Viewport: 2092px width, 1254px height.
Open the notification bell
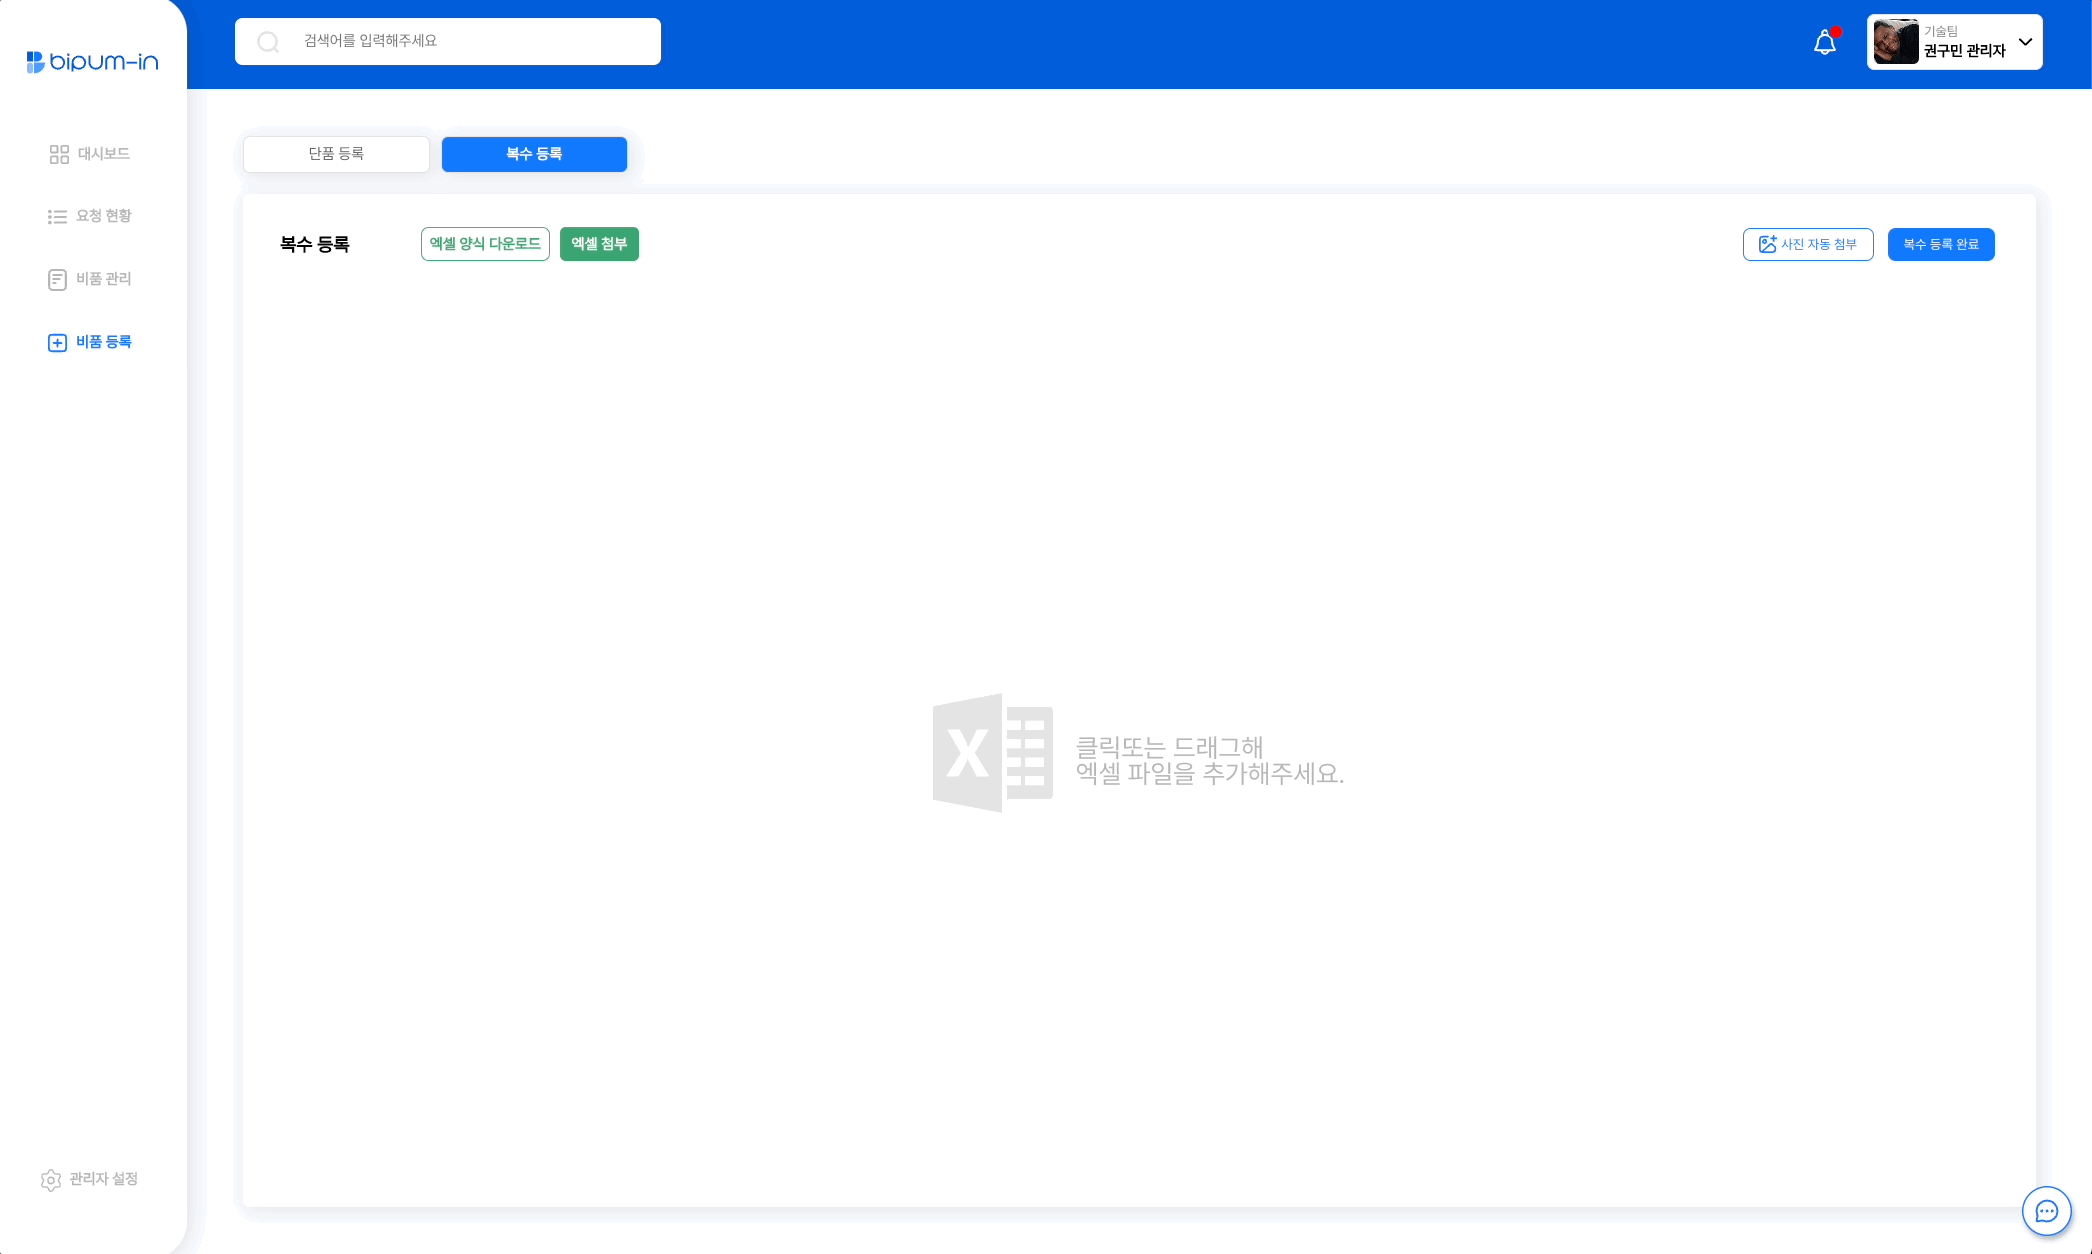click(x=1825, y=42)
